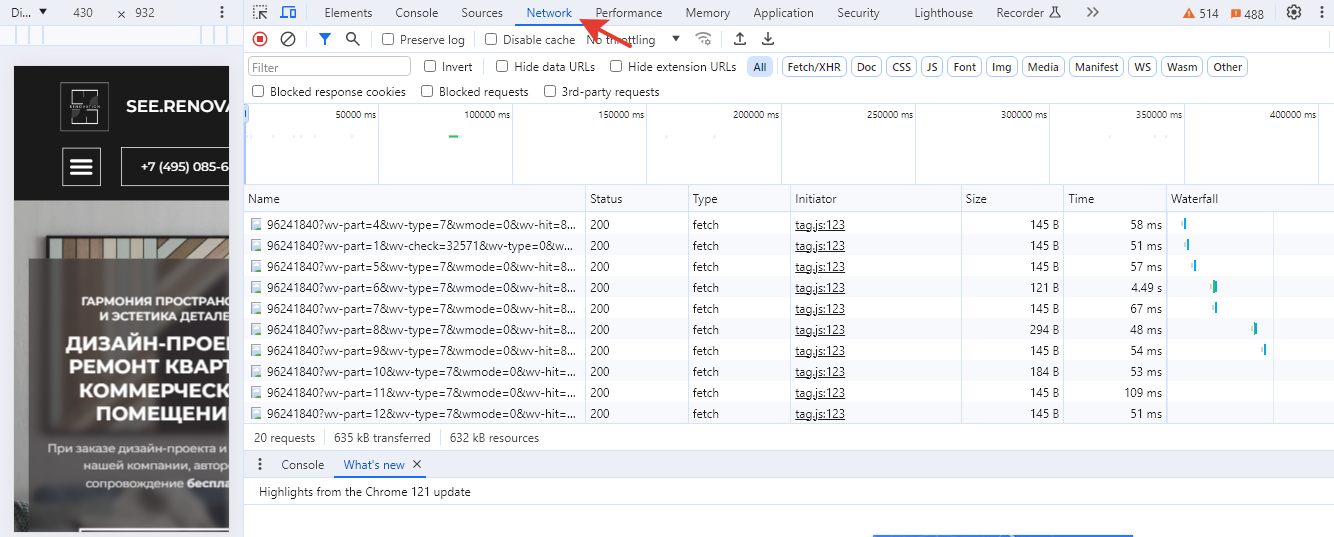Open the device dimensions dropdown

[31, 13]
